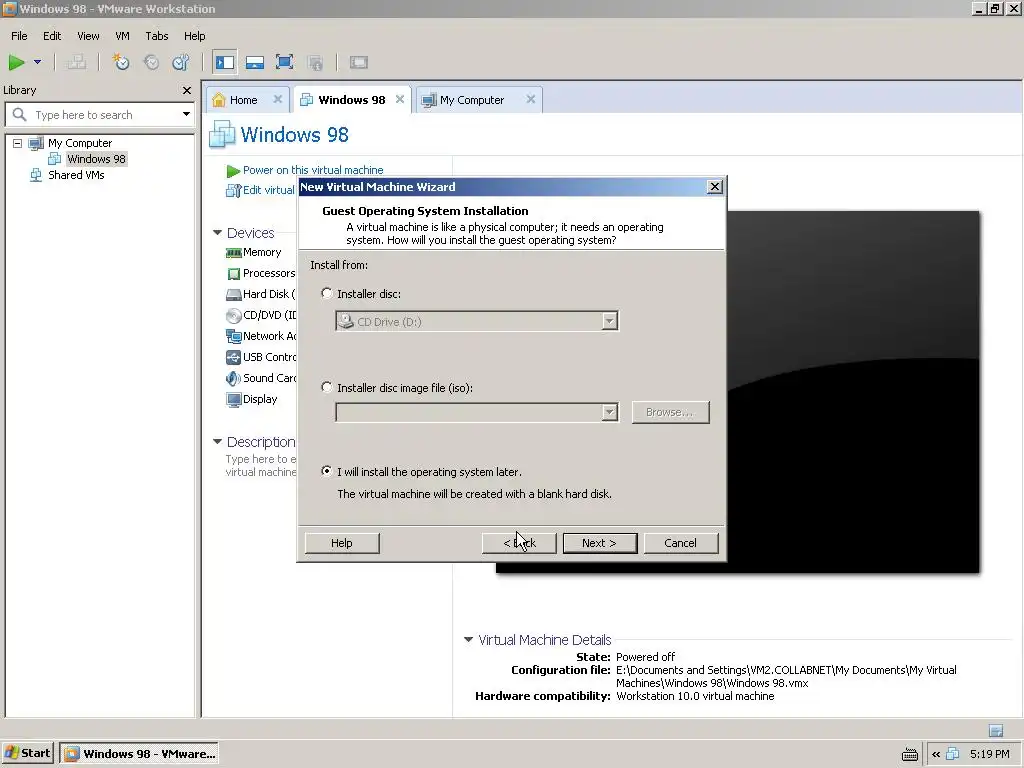Click the Unity mode toolbar icon
The width and height of the screenshot is (1024, 768).
315,62
